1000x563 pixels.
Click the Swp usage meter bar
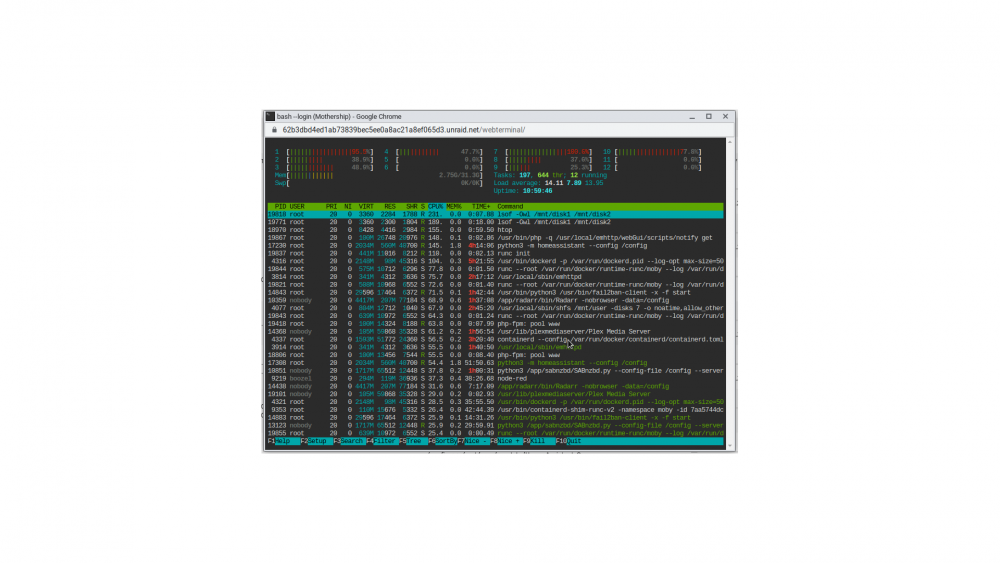coord(378,183)
